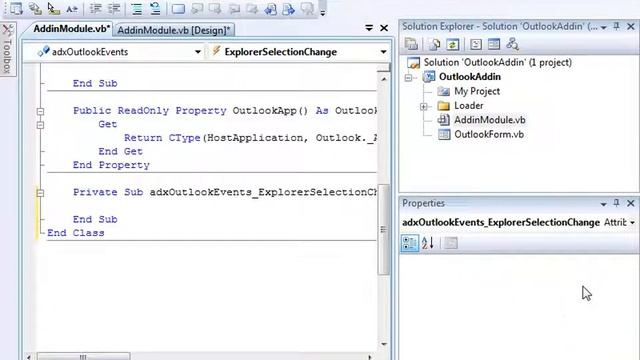The width and height of the screenshot is (640, 360).
Task: Click the Categorized view in Properties
Action: coord(409,243)
